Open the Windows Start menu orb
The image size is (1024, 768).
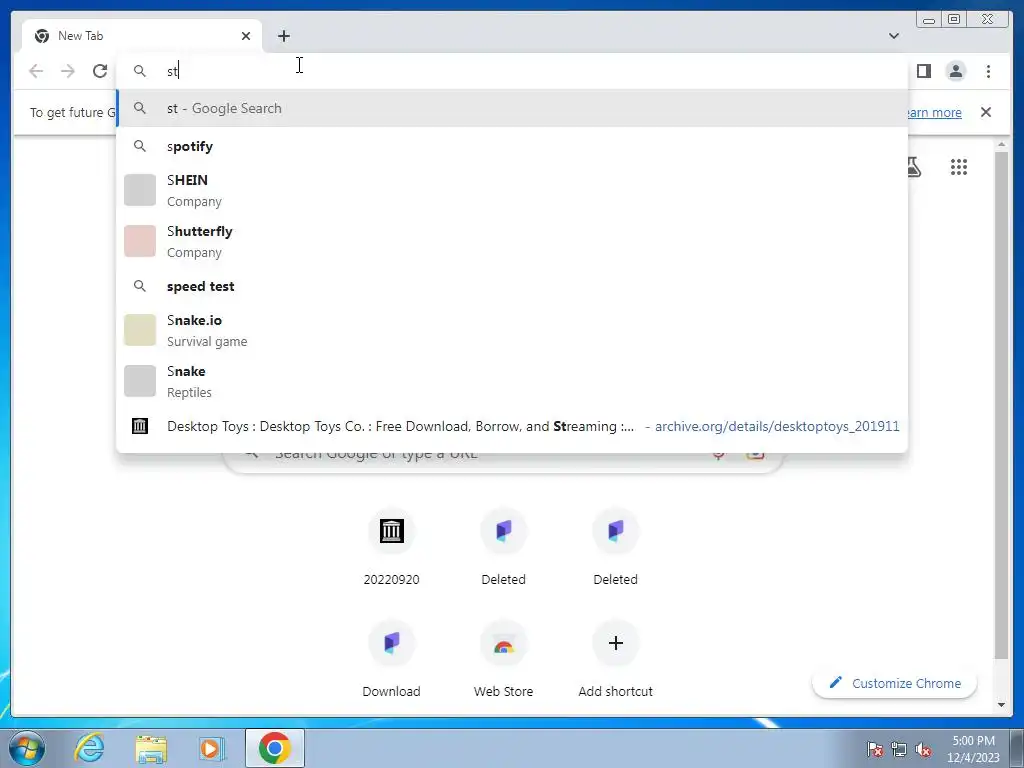click(x=27, y=748)
